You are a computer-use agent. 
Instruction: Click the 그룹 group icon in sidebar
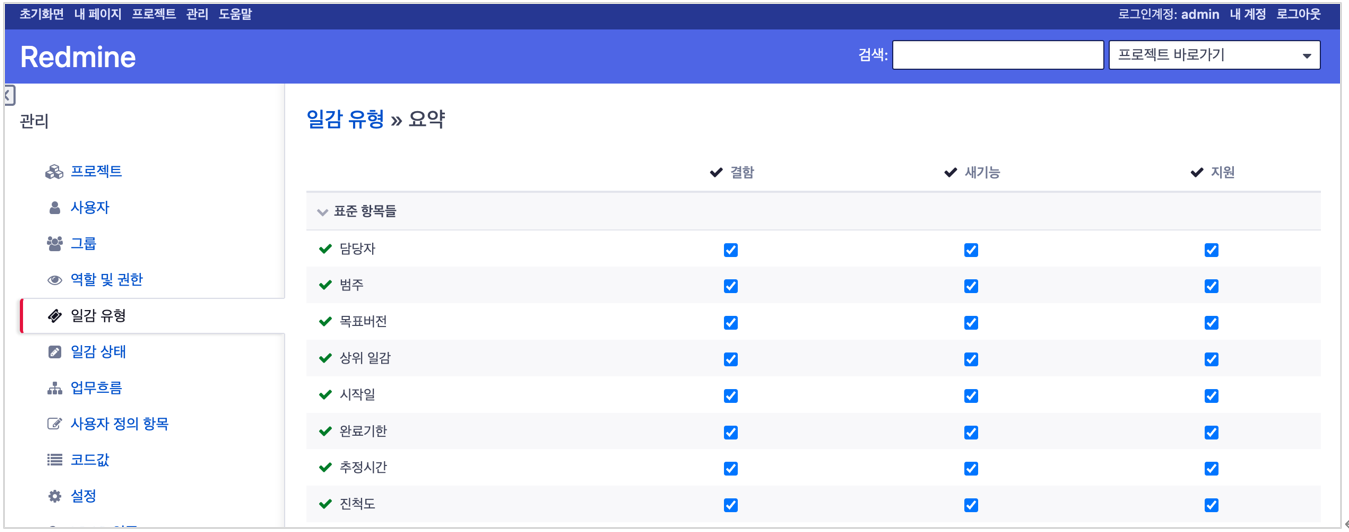tap(54, 244)
